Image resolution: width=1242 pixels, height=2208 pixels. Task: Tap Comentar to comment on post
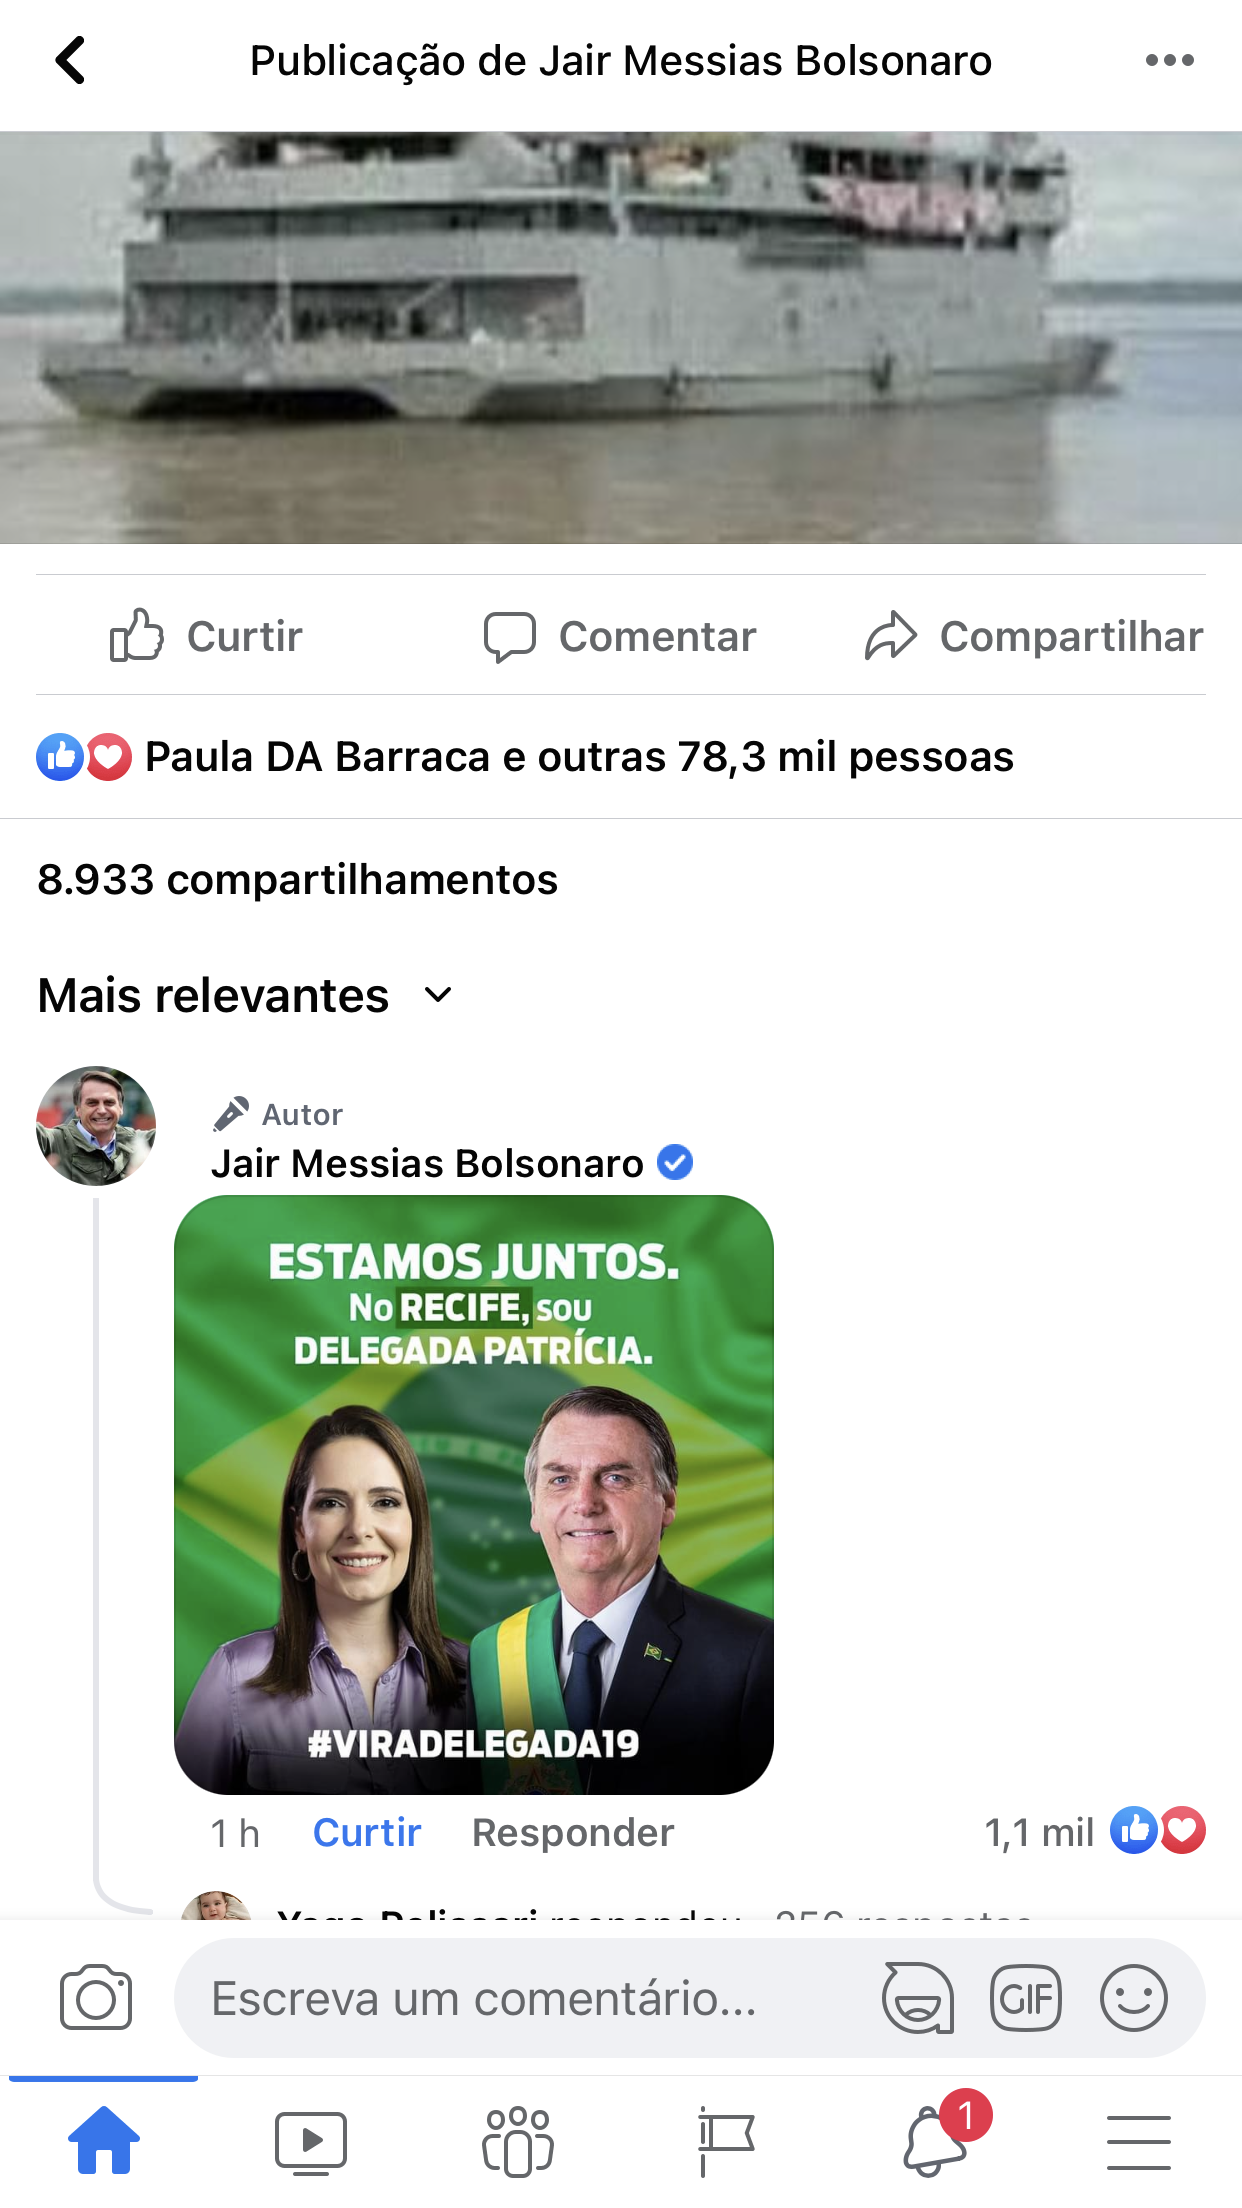(620, 636)
